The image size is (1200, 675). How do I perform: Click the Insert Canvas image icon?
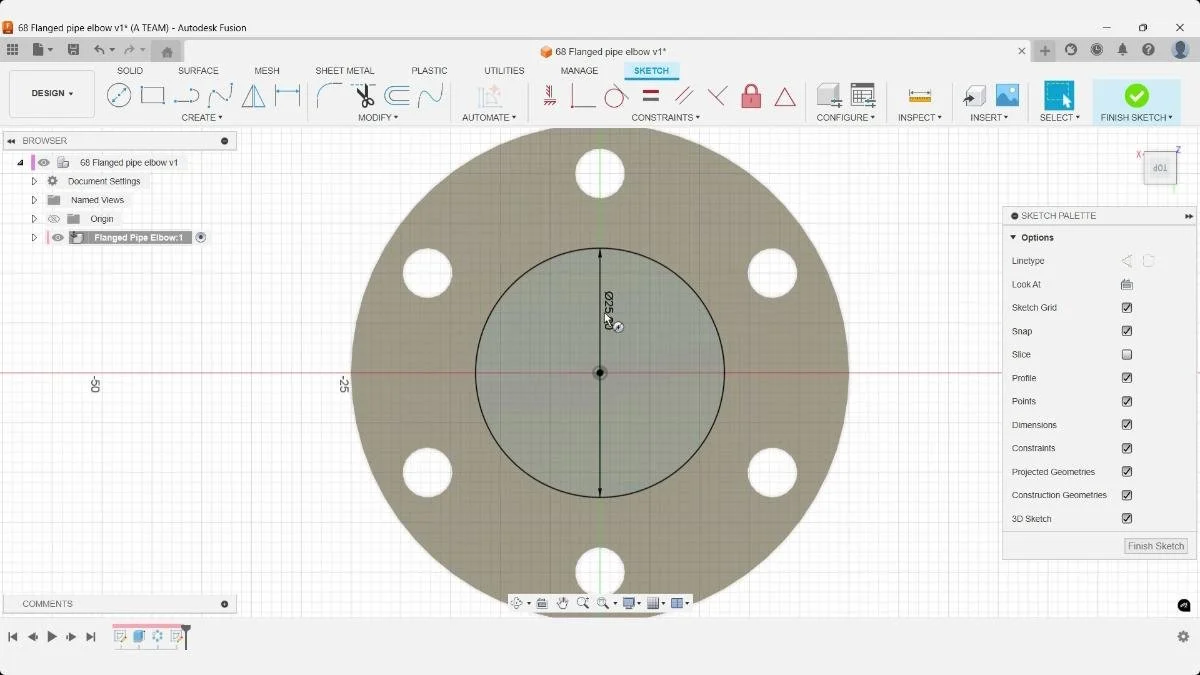1007,96
